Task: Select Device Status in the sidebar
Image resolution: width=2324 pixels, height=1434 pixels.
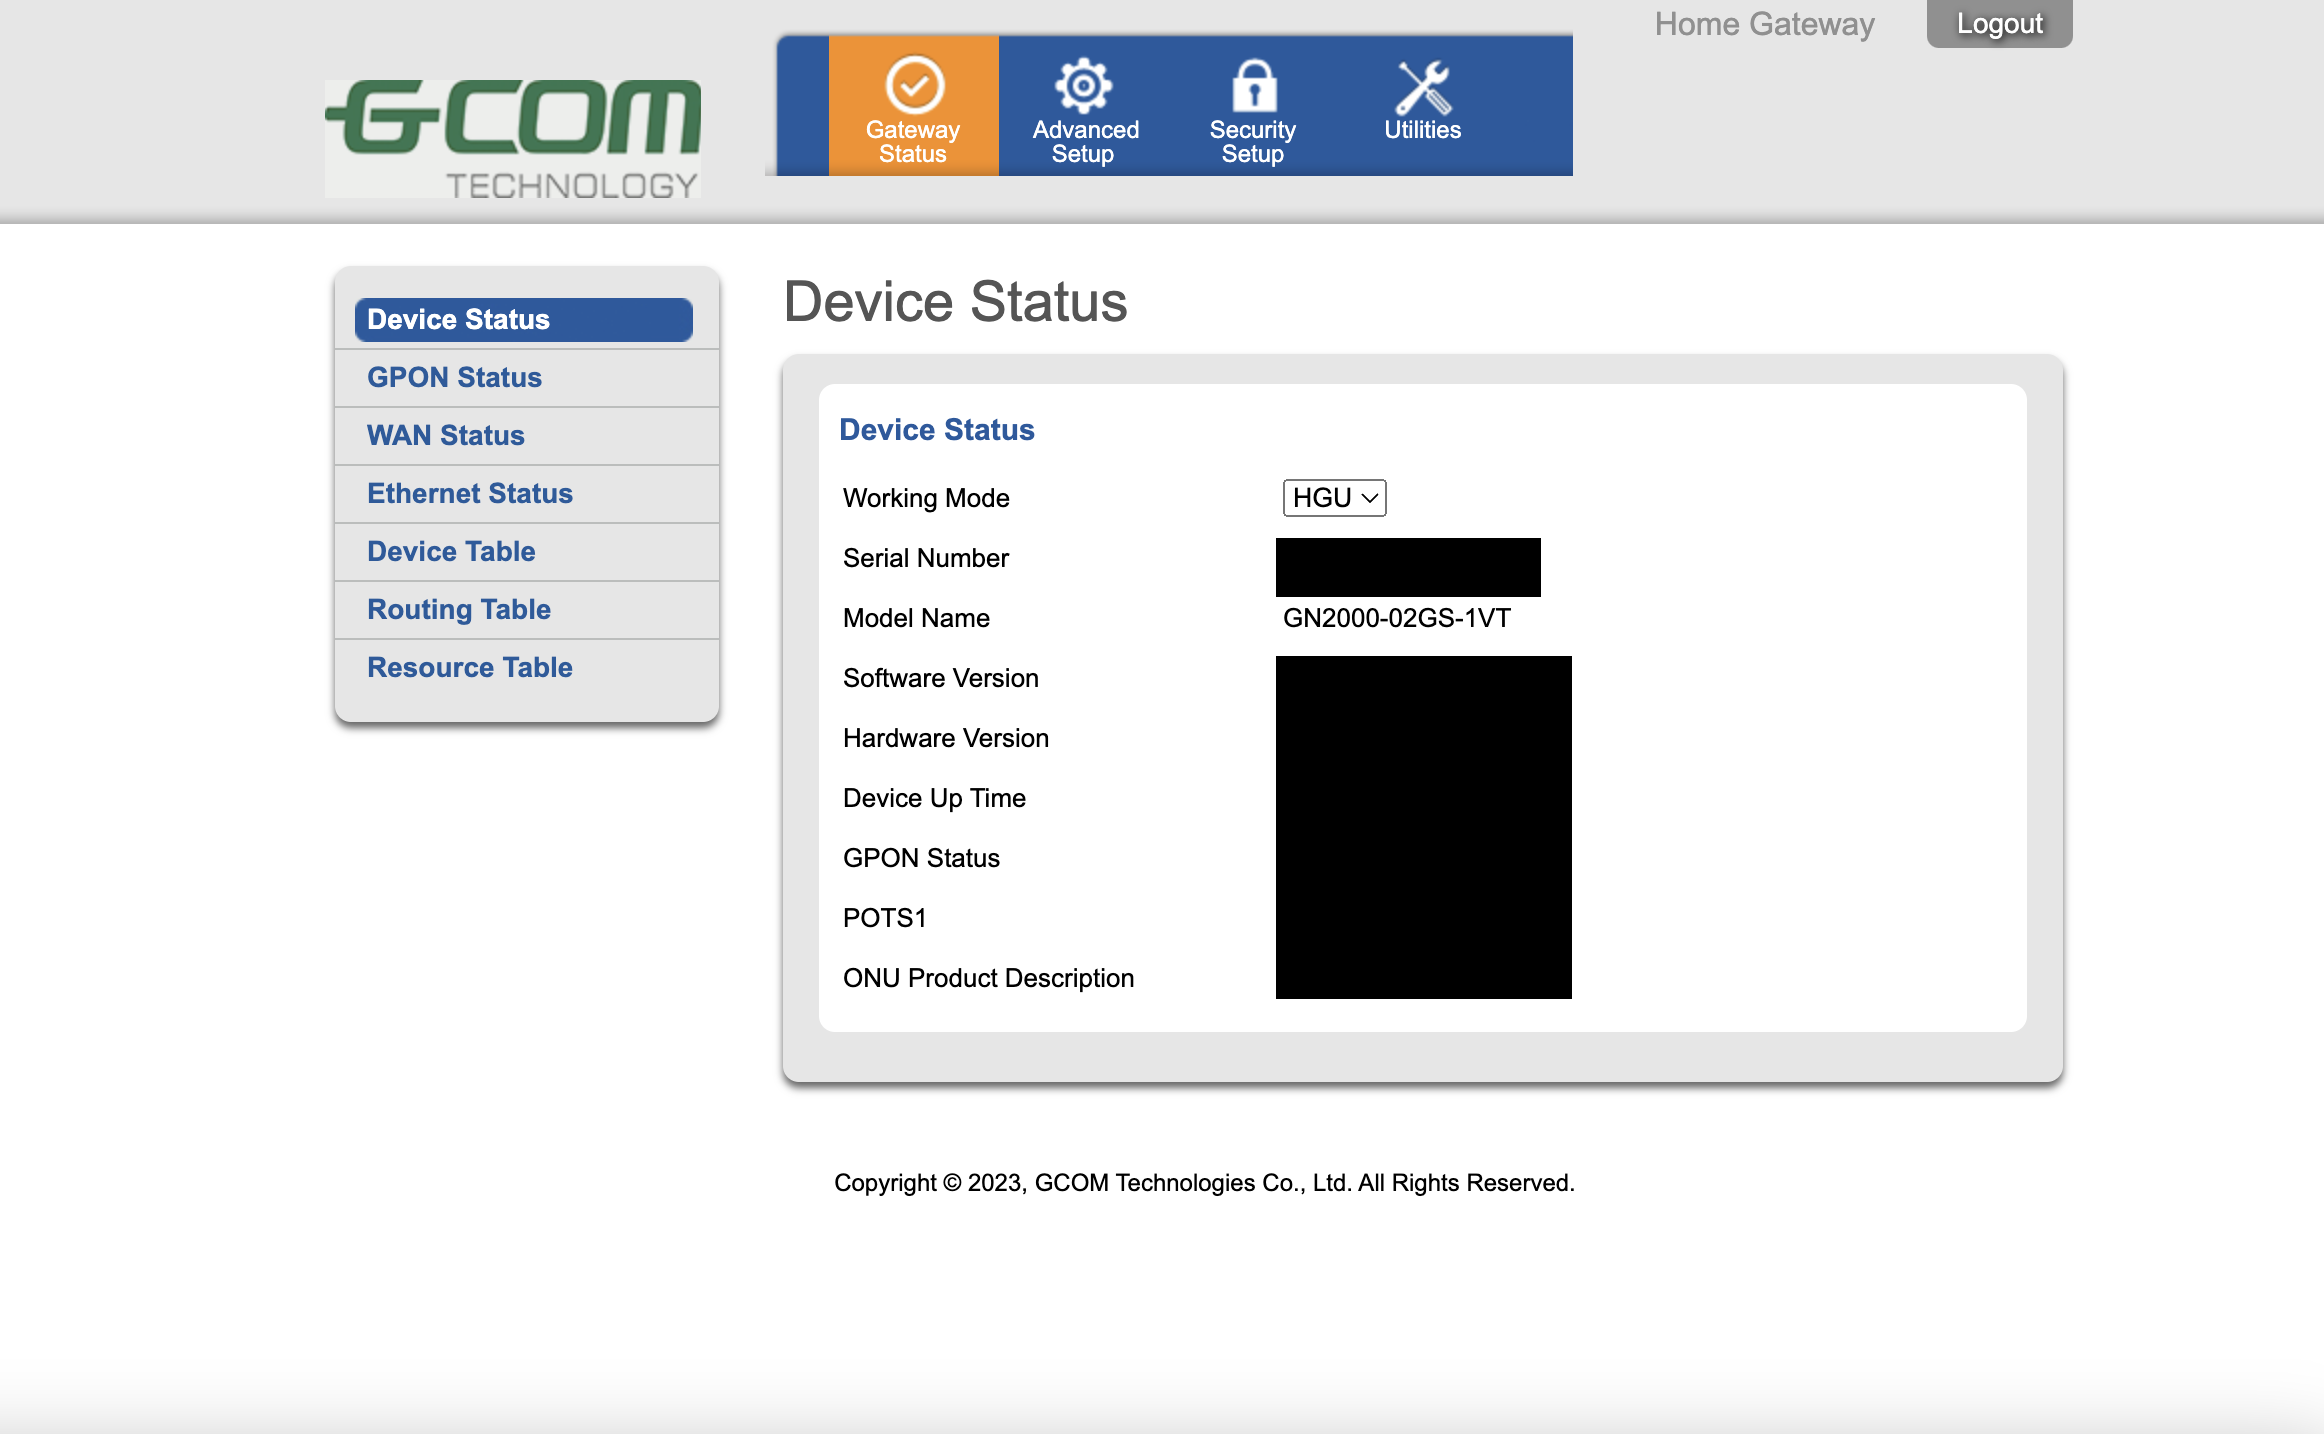Action: (523, 320)
